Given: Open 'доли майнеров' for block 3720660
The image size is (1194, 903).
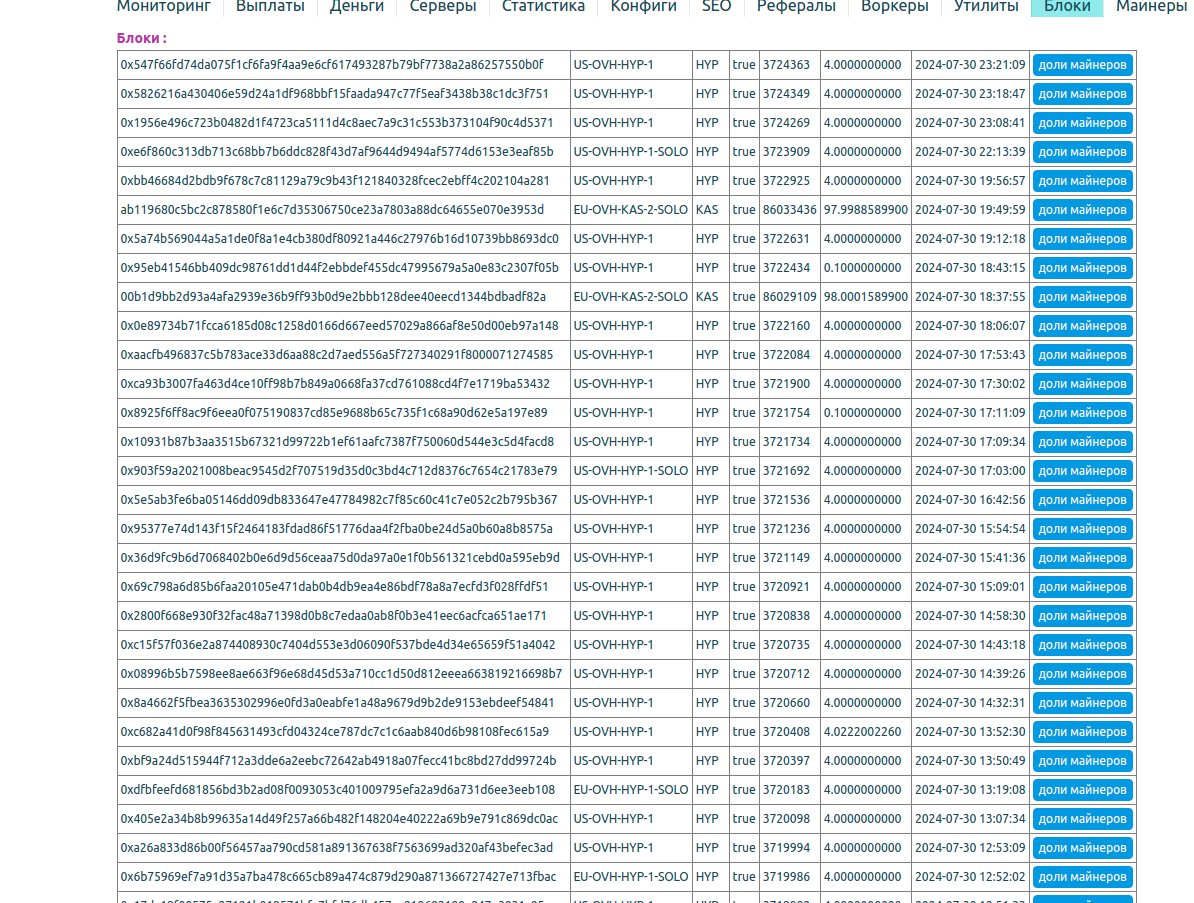Looking at the screenshot, I should (1082, 703).
